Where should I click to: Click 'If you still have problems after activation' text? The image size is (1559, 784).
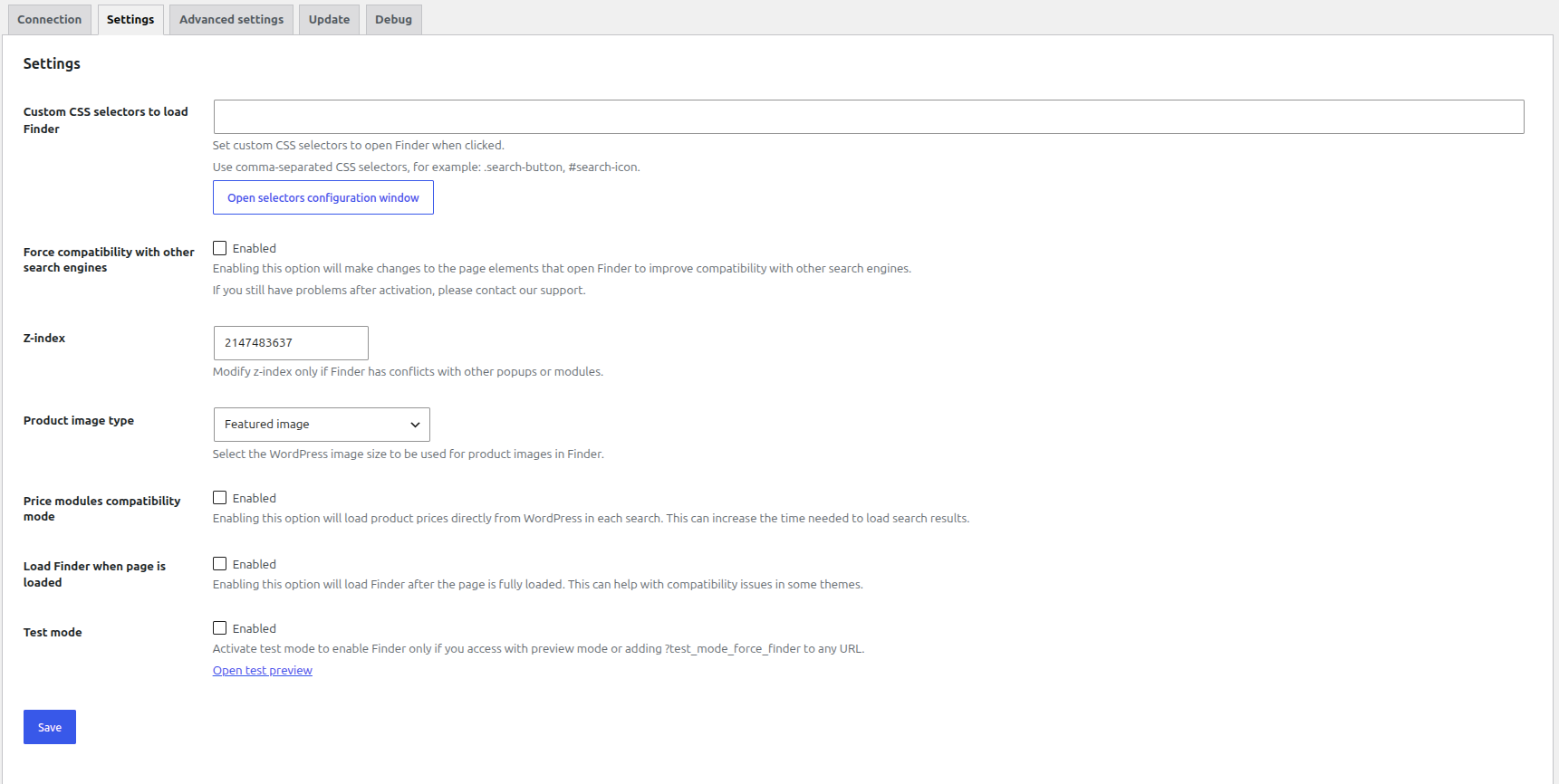click(x=399, y=290)
